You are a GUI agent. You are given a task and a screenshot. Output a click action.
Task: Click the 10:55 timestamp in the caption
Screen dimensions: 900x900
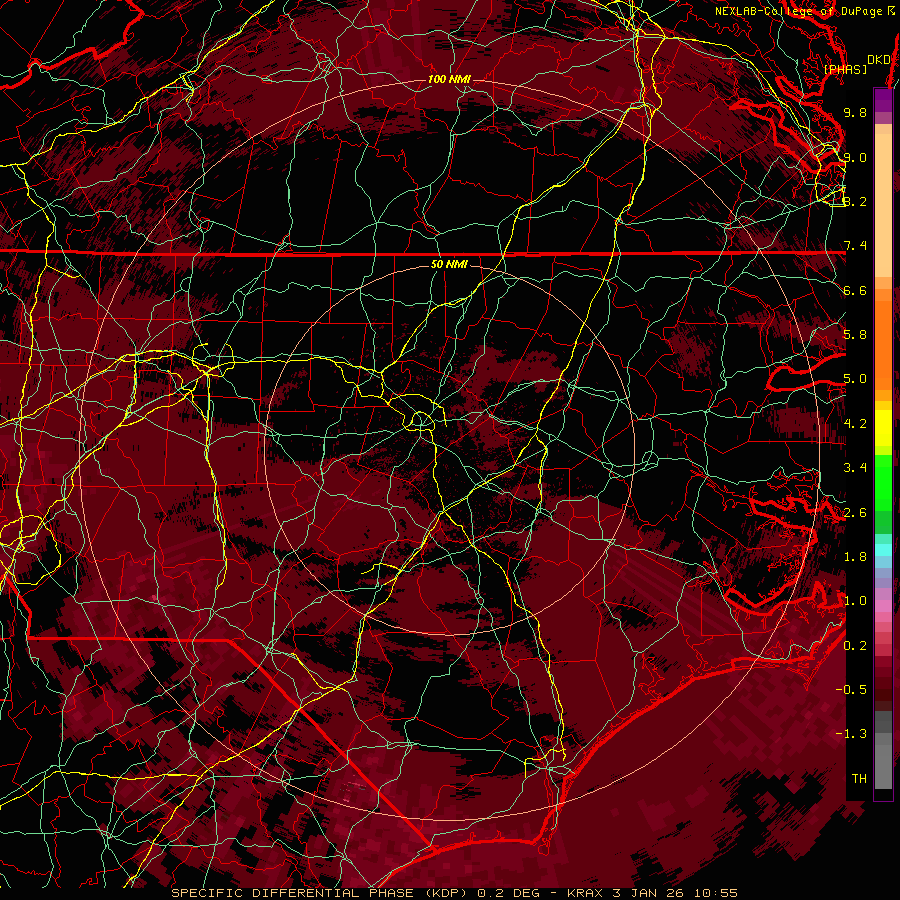click(x=715, y=893)
